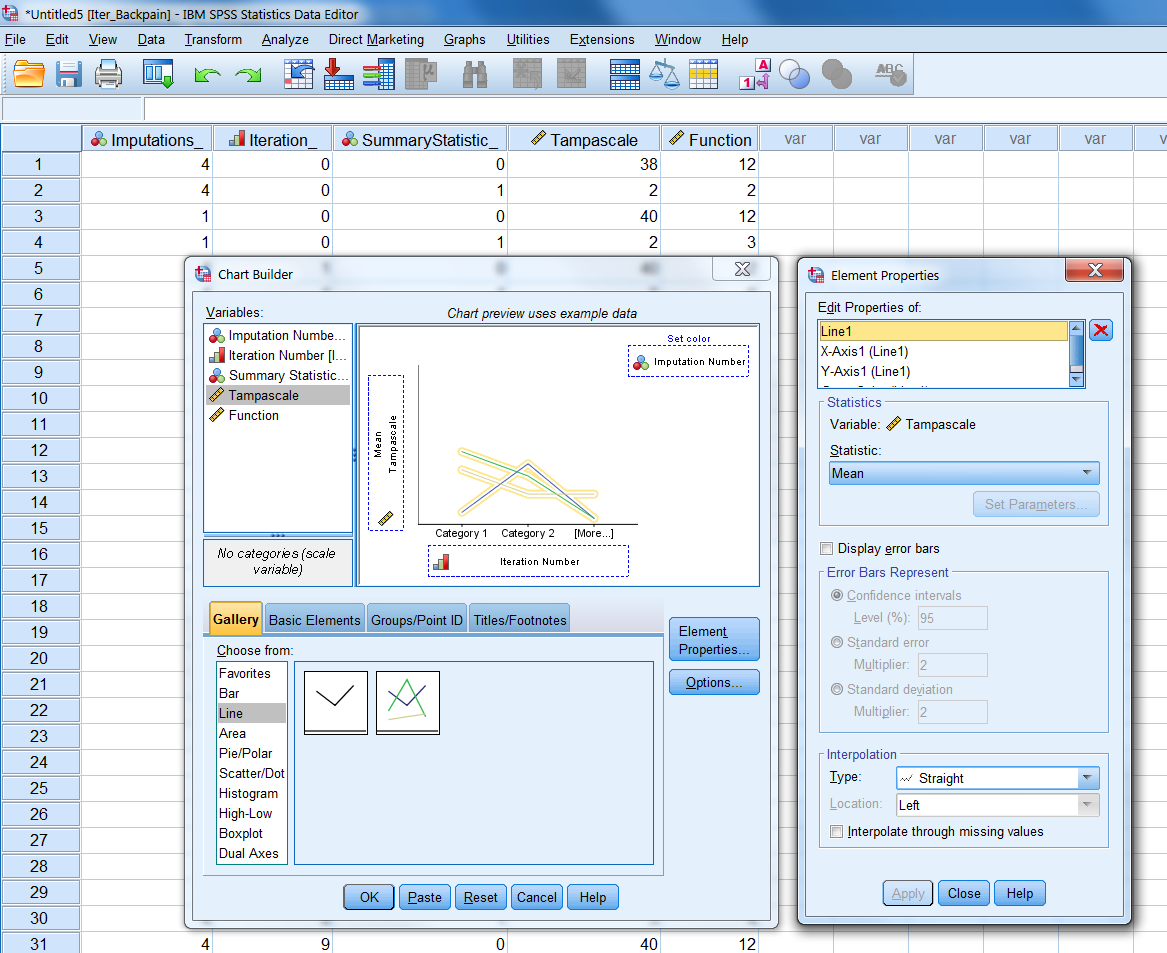This screenshot has width=1167, height=953.
Task: Select the multiple line chart thumbnail
Action: pos(407,702)
